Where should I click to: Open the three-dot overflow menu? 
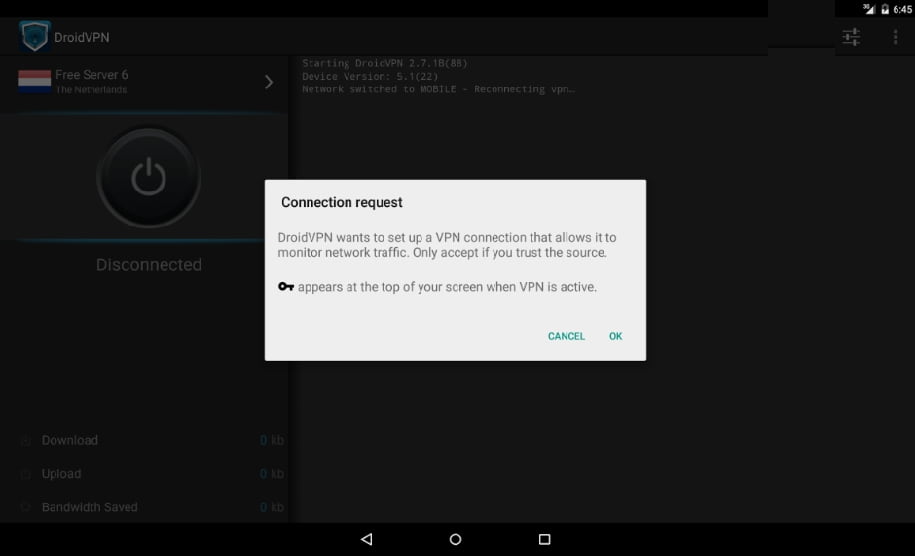pyautogui.click(x=895, y=37)
